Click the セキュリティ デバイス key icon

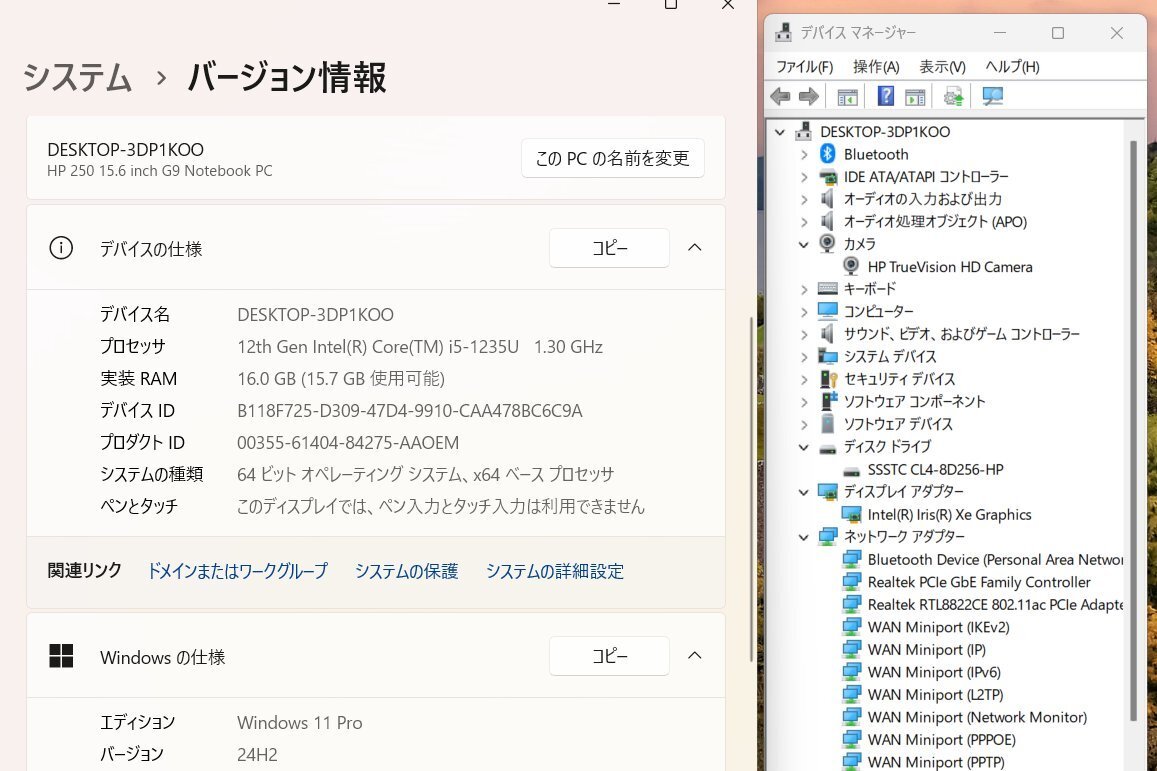[829, 378]
